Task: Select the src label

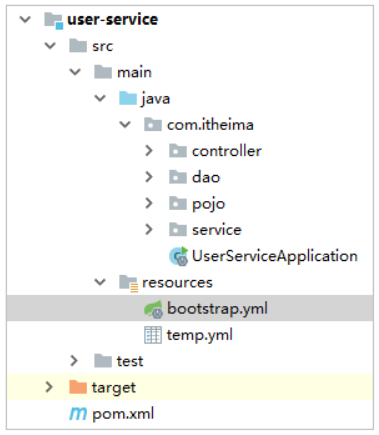Action: tap(103, 46)
